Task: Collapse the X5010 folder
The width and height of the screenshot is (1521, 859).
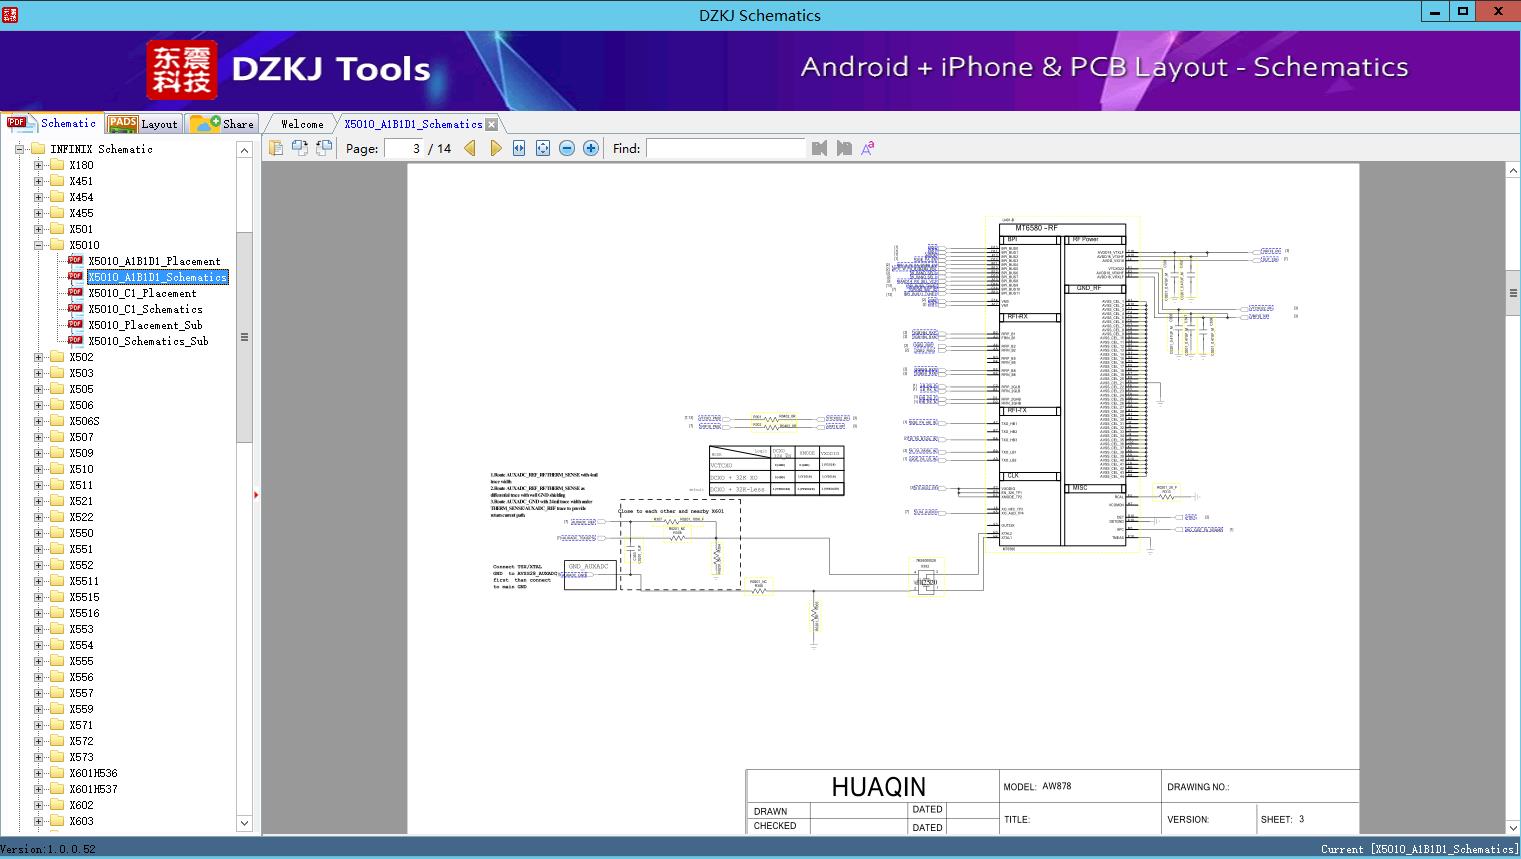Action: tap(38, 245)
